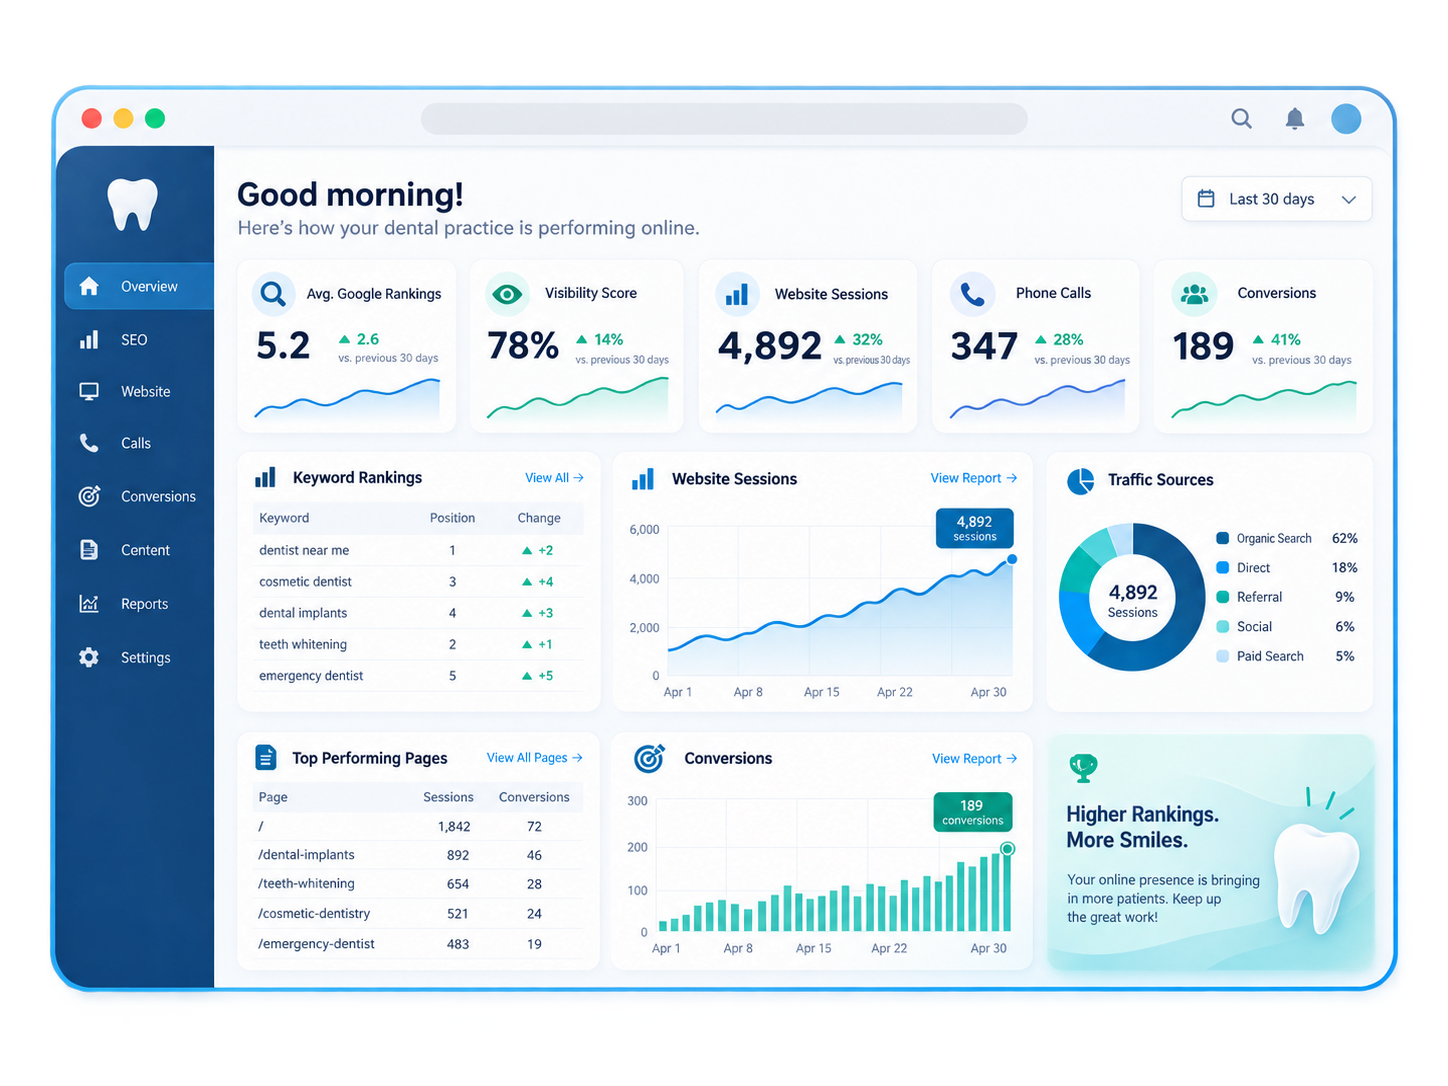Viewport: 1448px width, 1086px height.
Task: Open the user profile avatar
Action: pos(1346,119)
